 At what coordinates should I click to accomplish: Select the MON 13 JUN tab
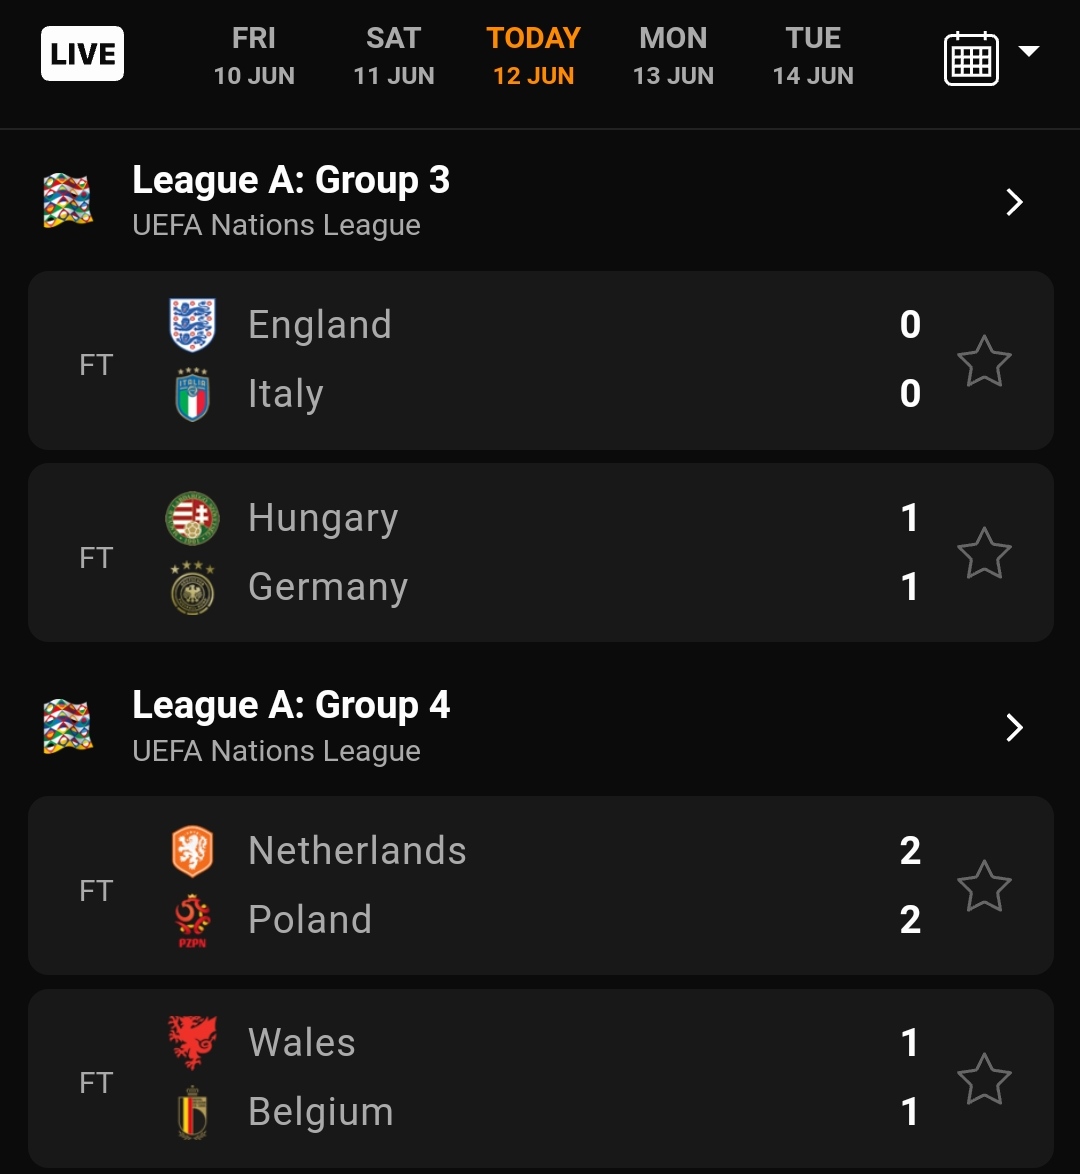point(673,55)
